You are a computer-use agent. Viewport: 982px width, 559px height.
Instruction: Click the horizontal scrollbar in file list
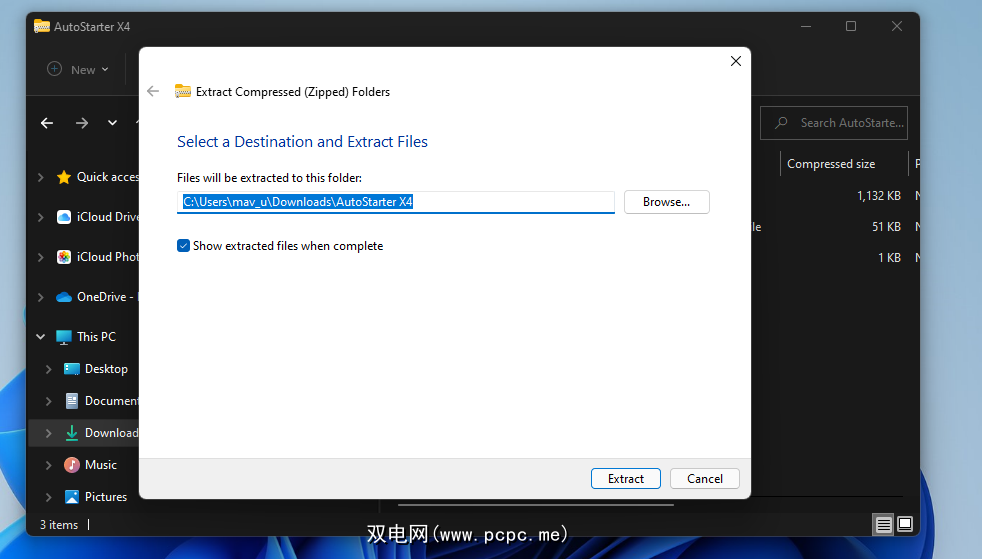535,505
